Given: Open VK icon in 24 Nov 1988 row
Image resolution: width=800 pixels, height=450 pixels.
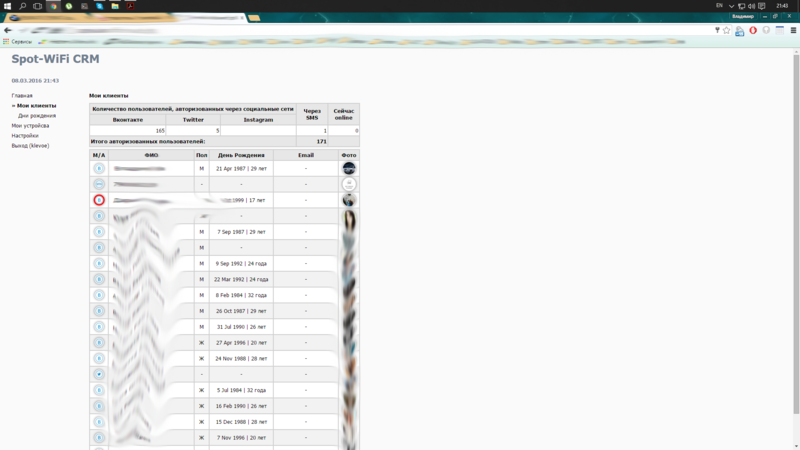Looking at the screenshot, I should 99,358.
